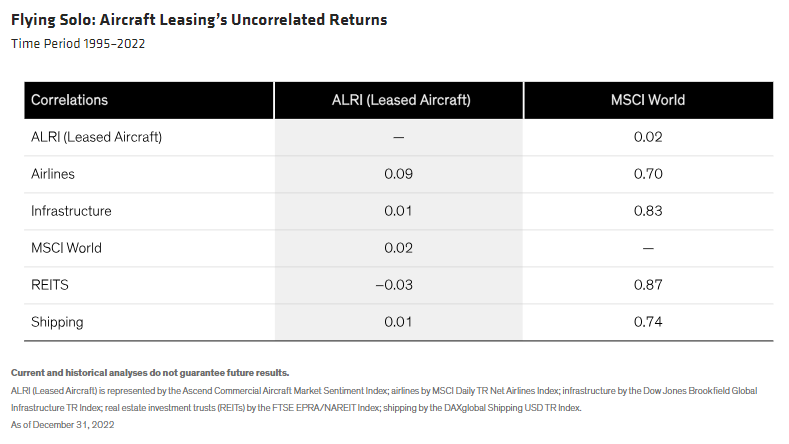
Task: Click the 0.09 Airlines correlation value
Action: [x=399, y=174]
